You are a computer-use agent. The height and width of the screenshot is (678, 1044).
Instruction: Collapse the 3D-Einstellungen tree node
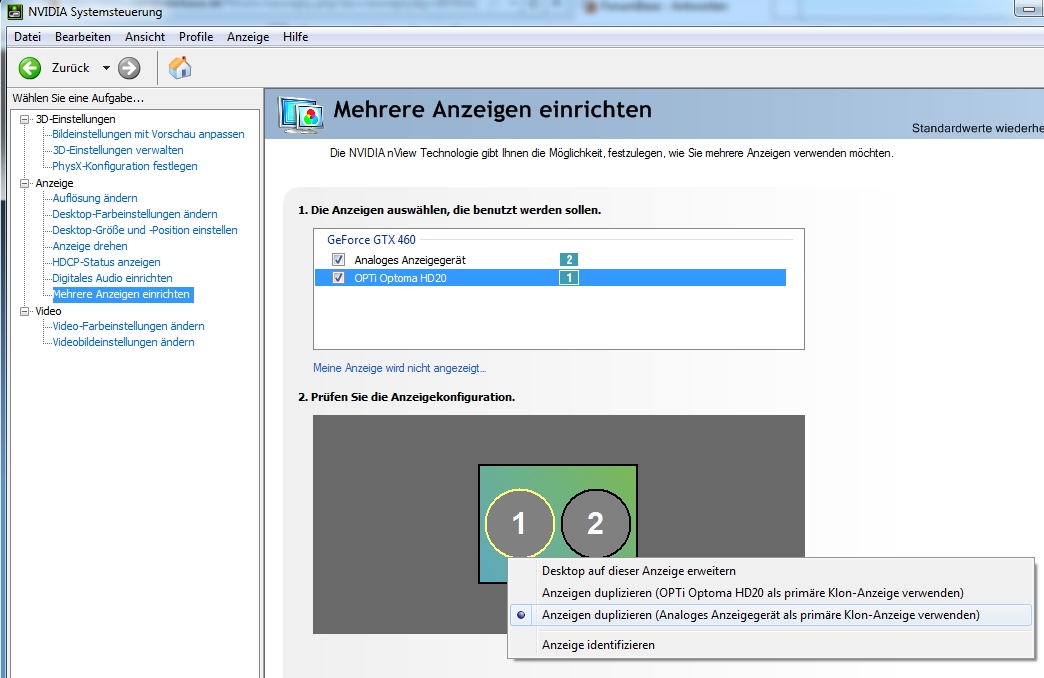click(x=25, y=119)
